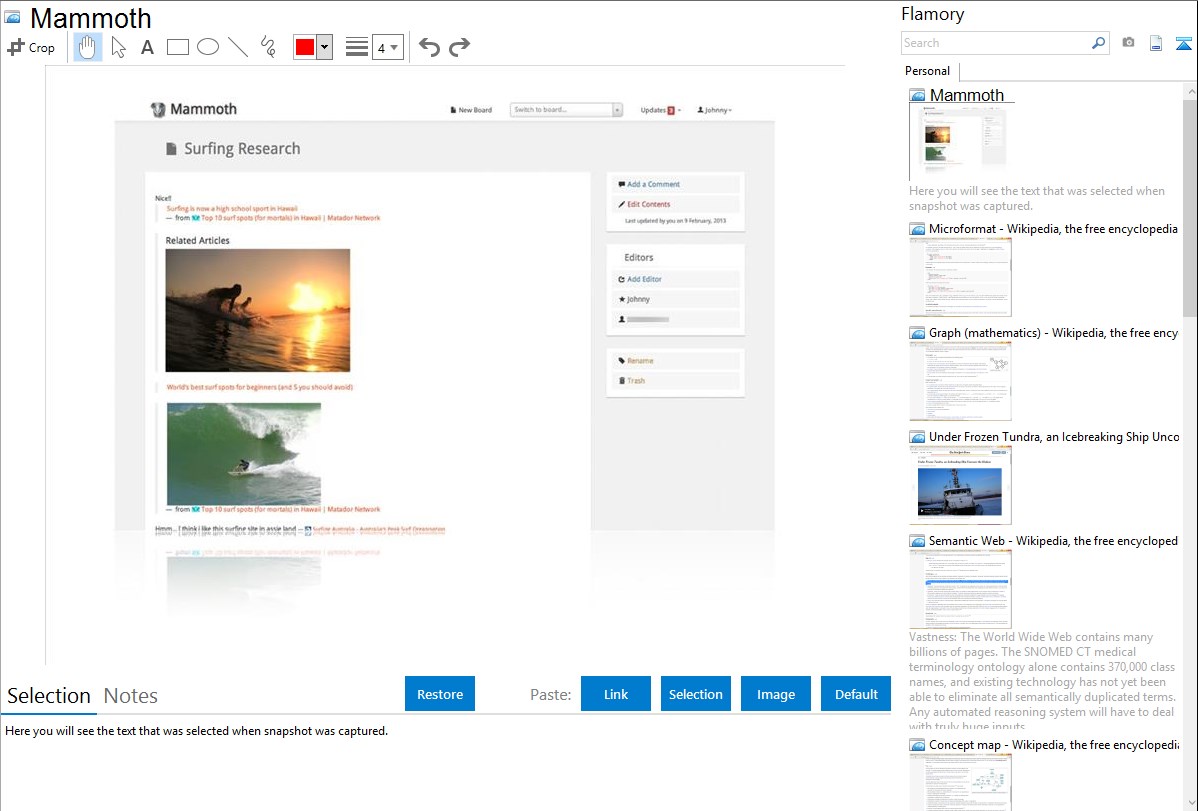The width and height of the screenshot is (1198, 811).
Task: Expand the line width dropdown
Action: [387, 47]
